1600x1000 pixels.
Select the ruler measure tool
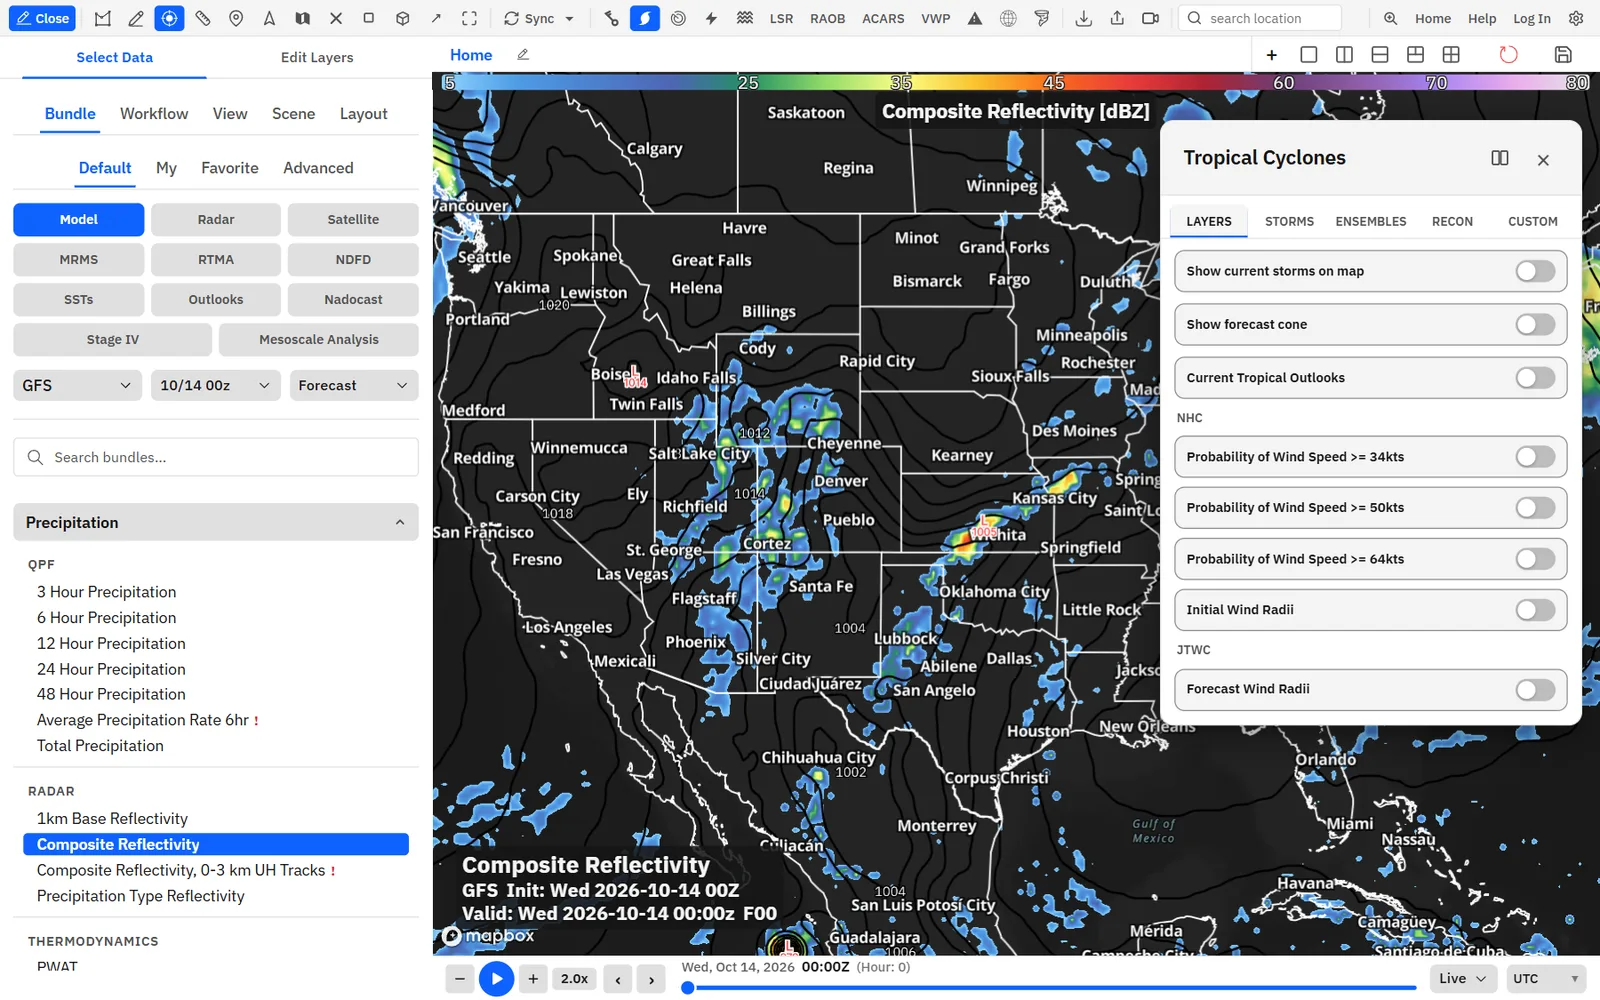click(203, 18)
